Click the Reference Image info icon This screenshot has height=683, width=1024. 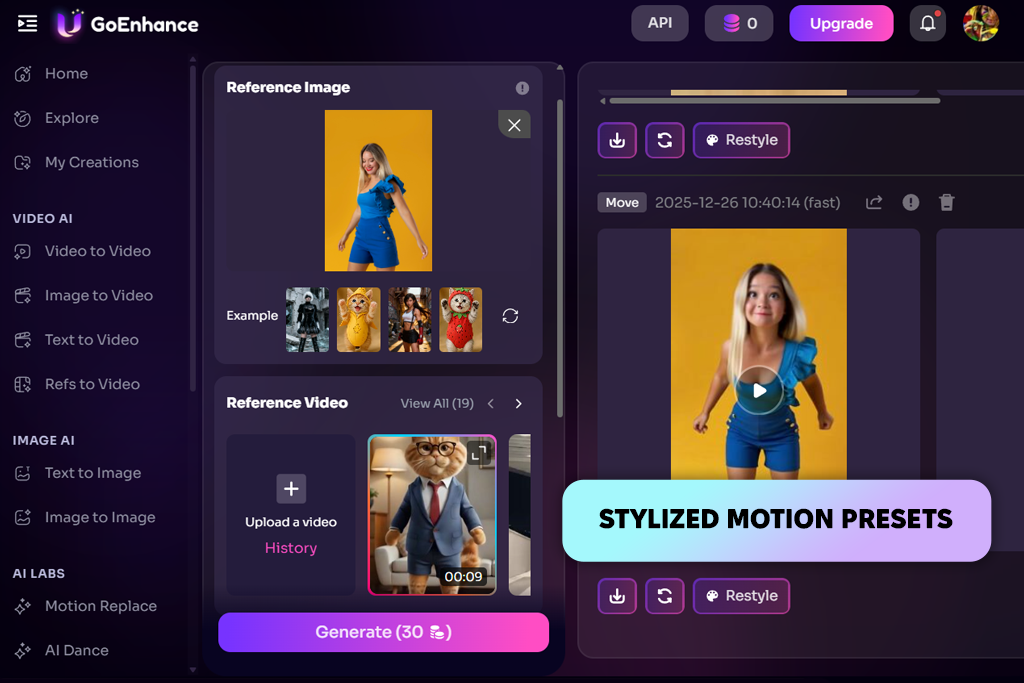tap(522, 88)
